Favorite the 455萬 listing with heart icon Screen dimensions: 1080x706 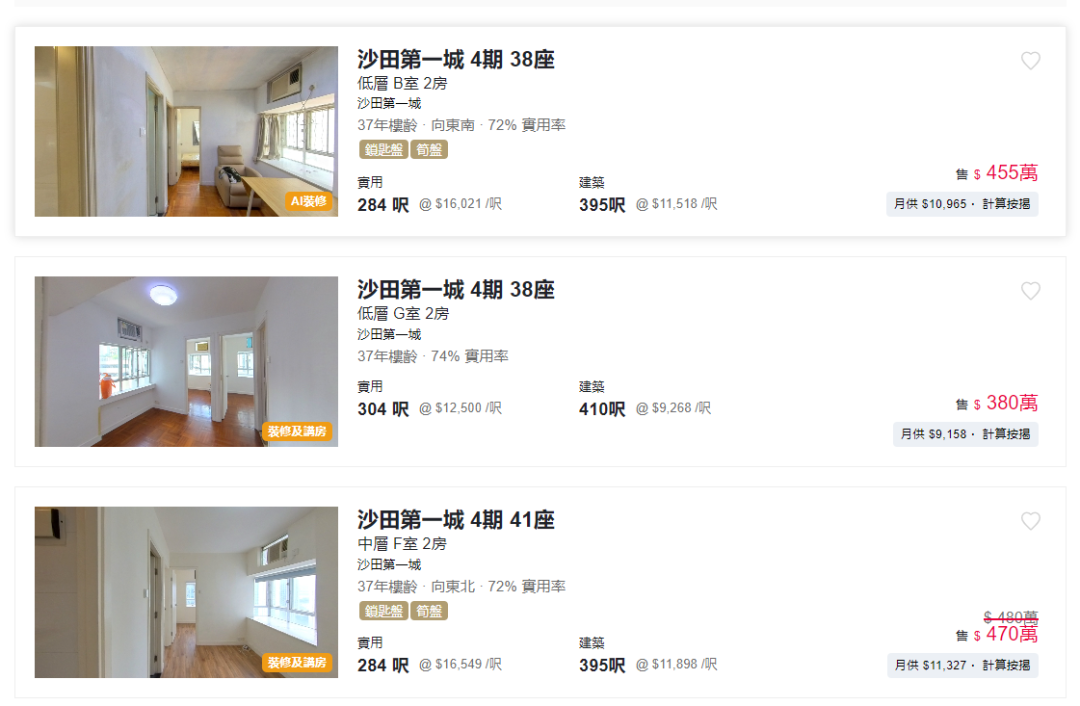click(x=1030, y=61)
